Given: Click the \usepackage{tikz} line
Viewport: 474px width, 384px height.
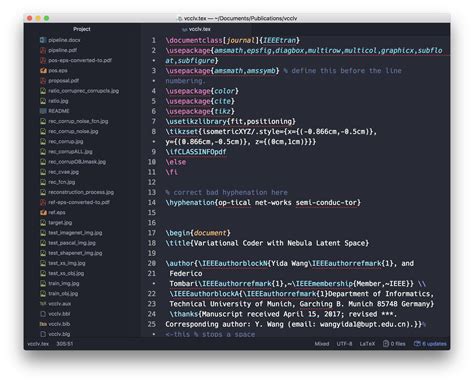Looking at the screenshot, I should coord(200,111).
